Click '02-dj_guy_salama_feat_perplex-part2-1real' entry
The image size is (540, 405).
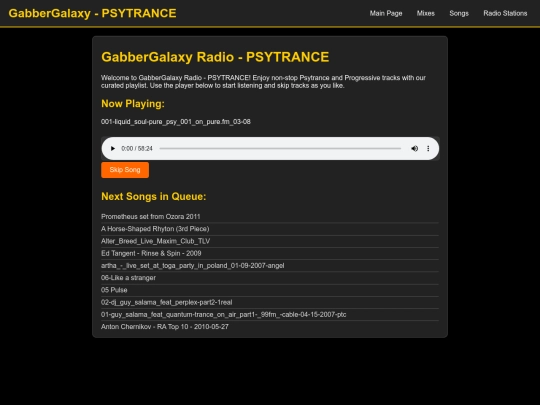pyautogui.click(x=270, y=302)
